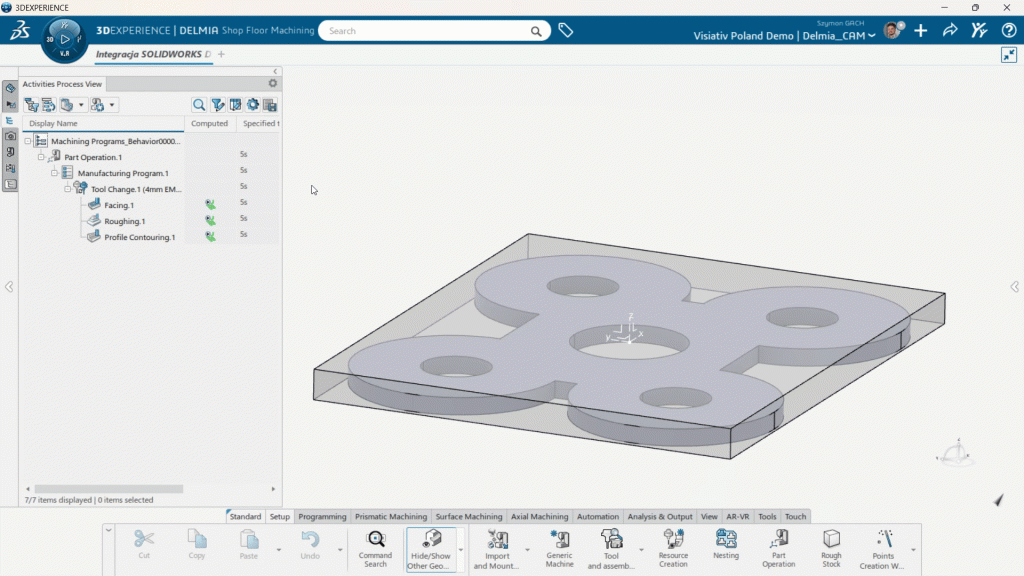This screenshot has width=1024, height=576.
Task: Click the save table layout icon
Action: pyautogui.click(x=270, y=104)
